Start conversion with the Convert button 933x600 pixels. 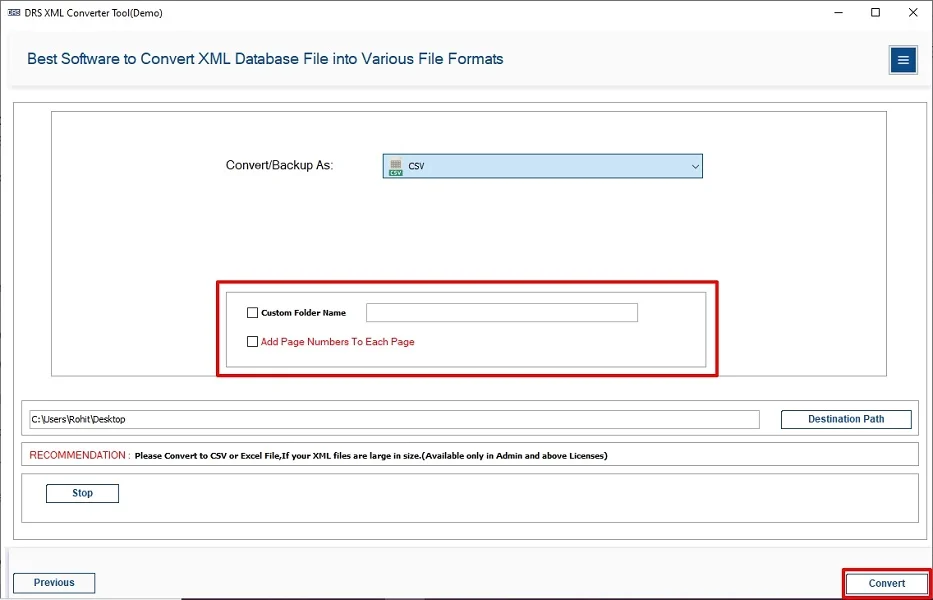[x=886, y=583]
